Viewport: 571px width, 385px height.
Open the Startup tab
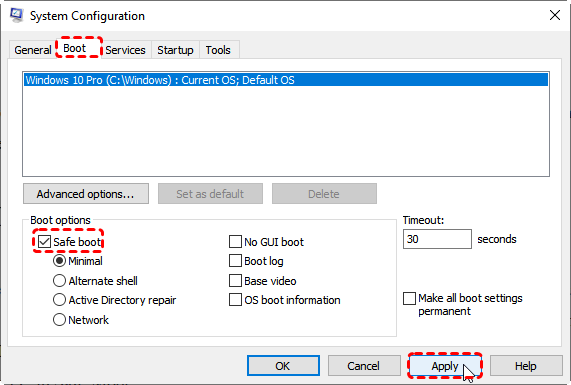coord(175,50)
